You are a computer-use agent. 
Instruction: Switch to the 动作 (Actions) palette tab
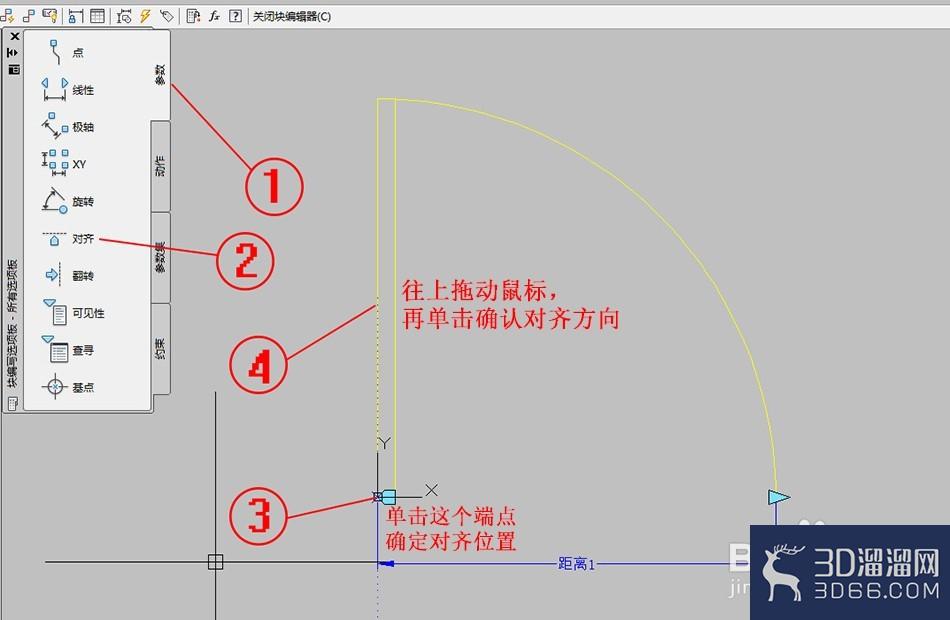160,165
